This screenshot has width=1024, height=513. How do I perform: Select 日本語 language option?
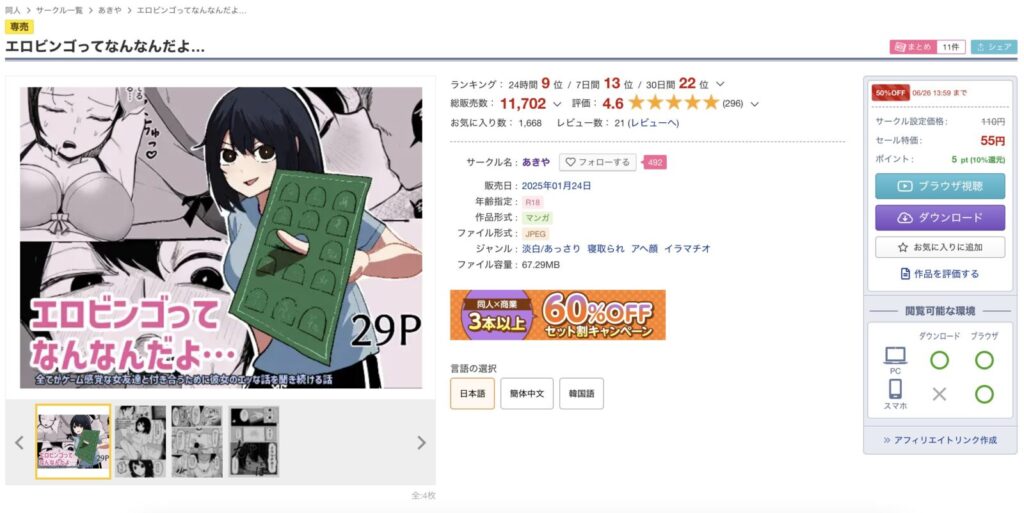tap(472, 394)
